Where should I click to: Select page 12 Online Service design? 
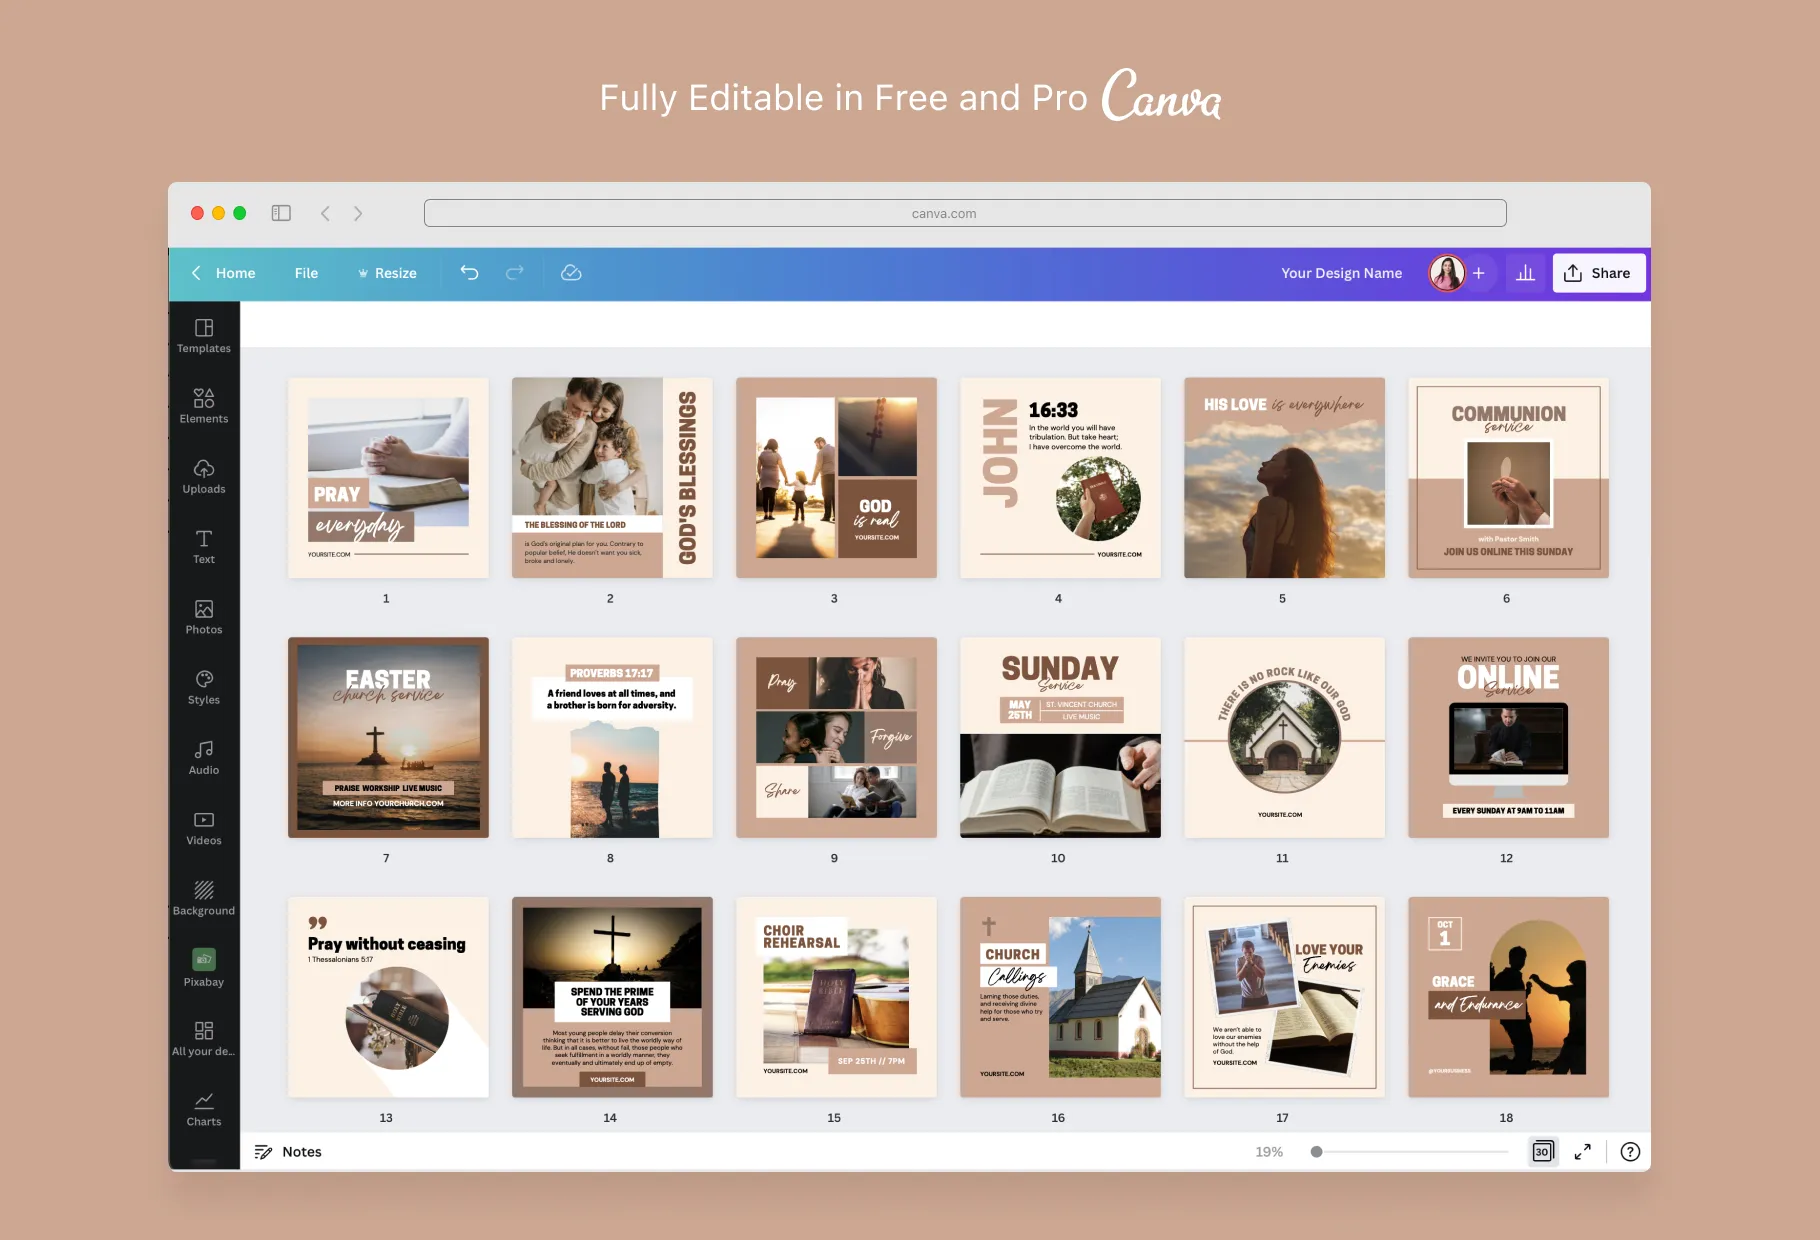click(x=1508, y=737)
